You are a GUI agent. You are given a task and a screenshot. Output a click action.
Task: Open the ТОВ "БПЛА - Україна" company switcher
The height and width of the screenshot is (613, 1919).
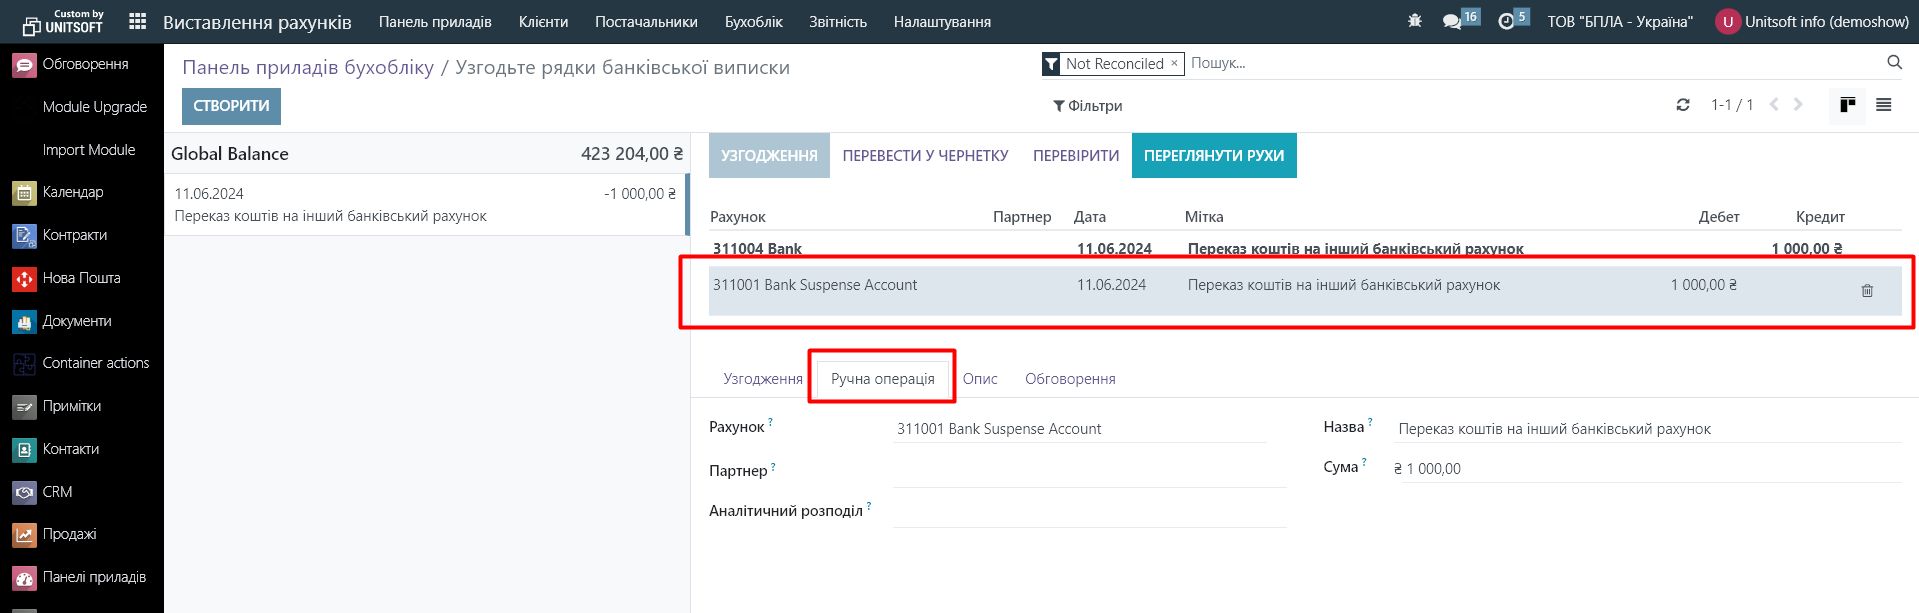point(1620,21)
